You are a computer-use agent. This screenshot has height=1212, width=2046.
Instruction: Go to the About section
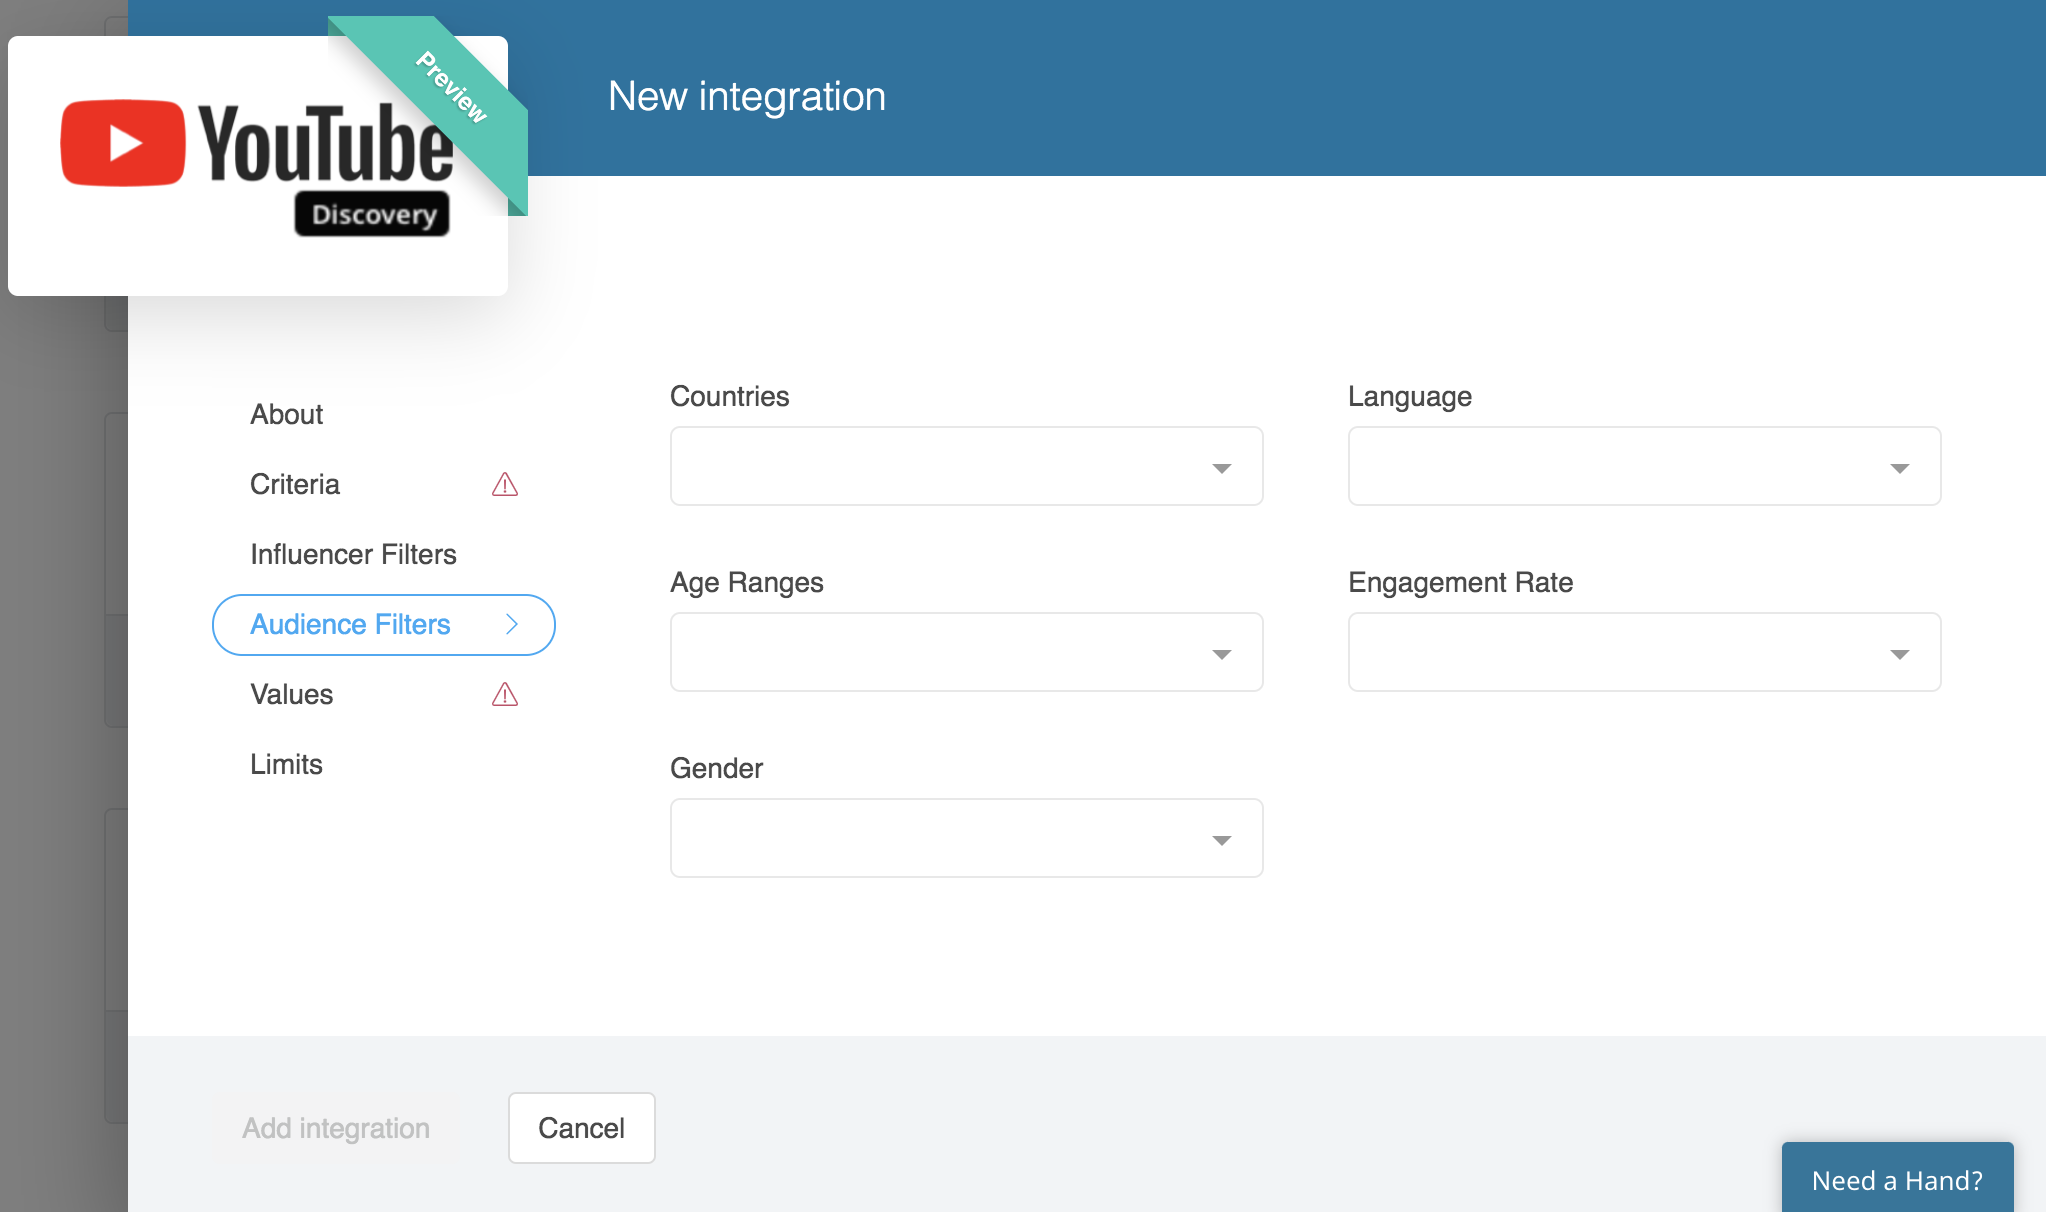[x=287, y=414]
